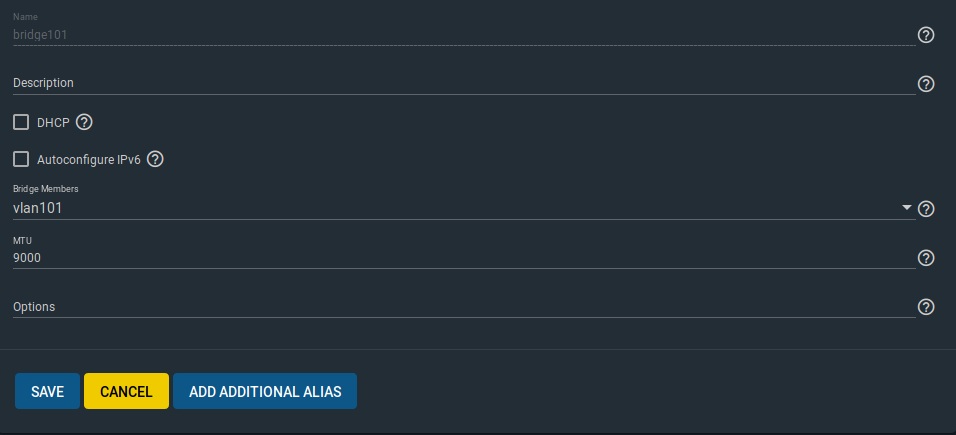Open the MTU help tooltip

(926, 258)
